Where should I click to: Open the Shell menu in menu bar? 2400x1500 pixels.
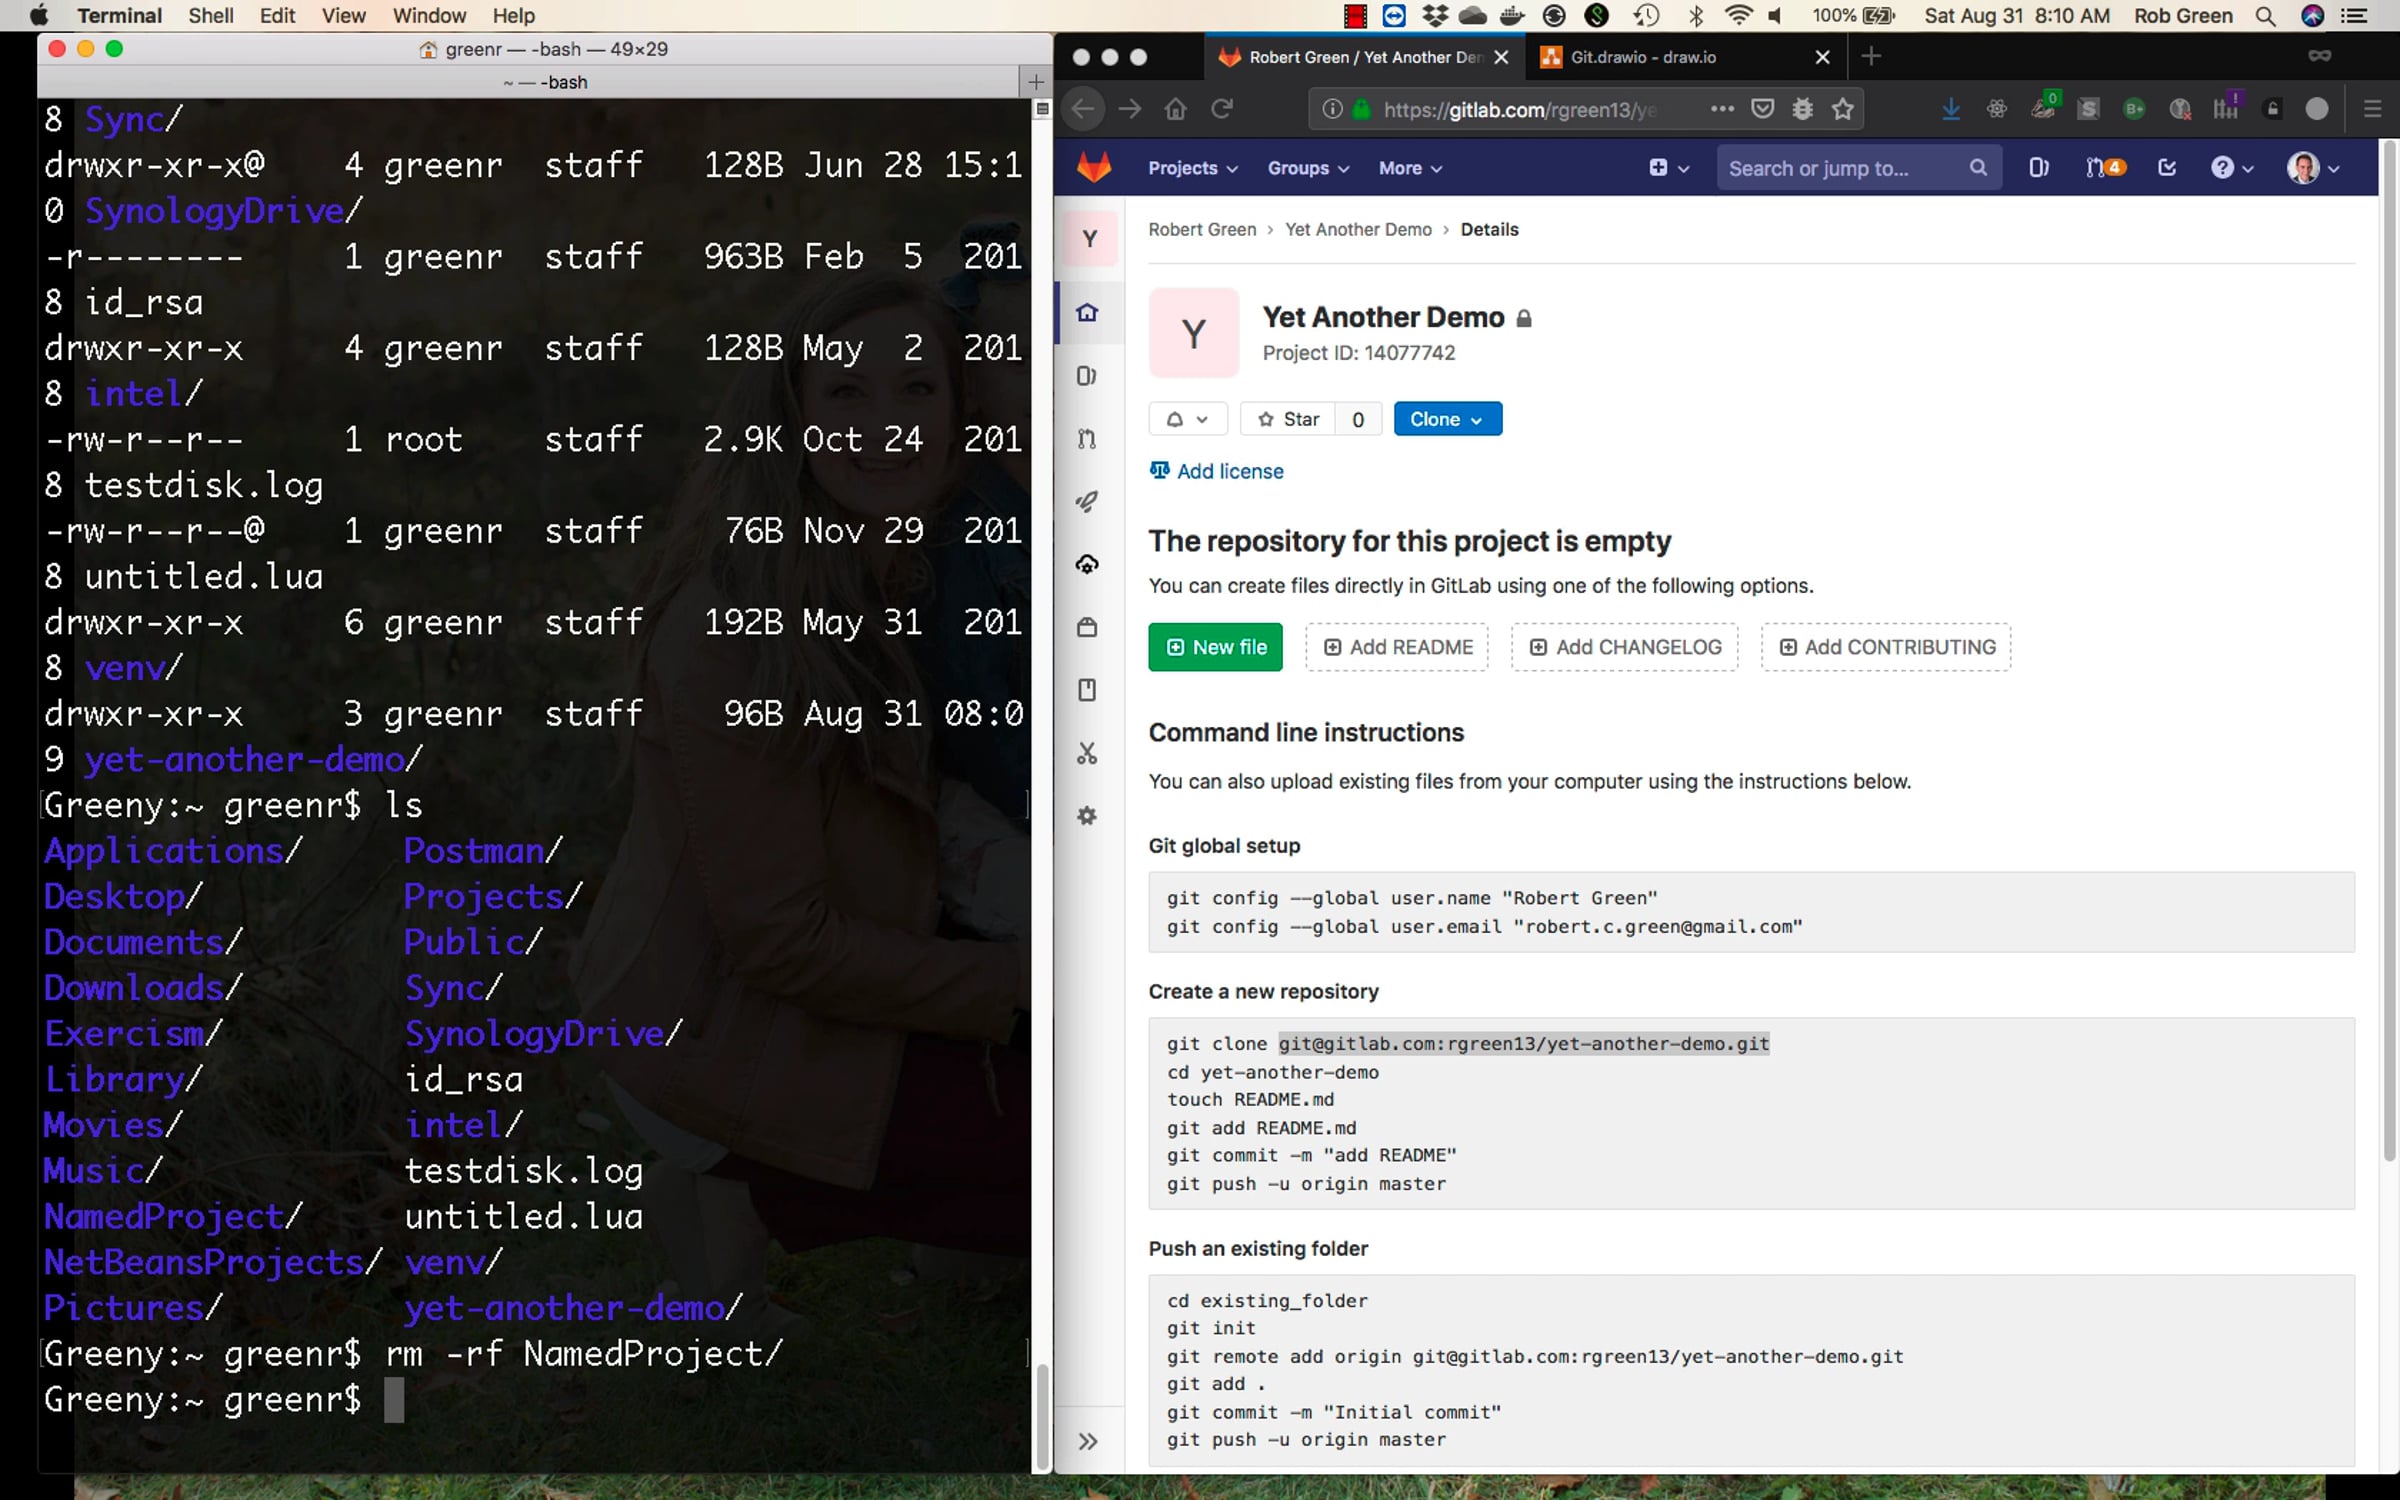pyautogui.click(x=210, y=15)
